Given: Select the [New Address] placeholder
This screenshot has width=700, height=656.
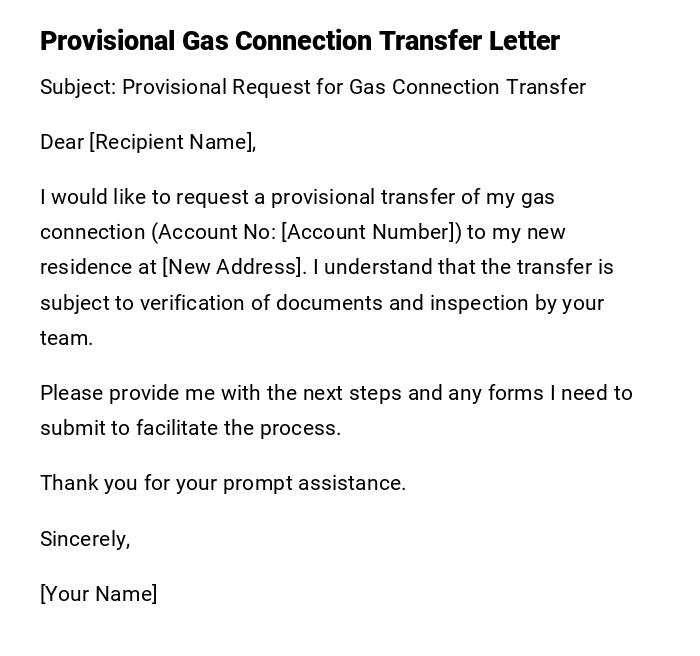Looking at the screenshot, I should pyautogui.click(x=234, y=267).
